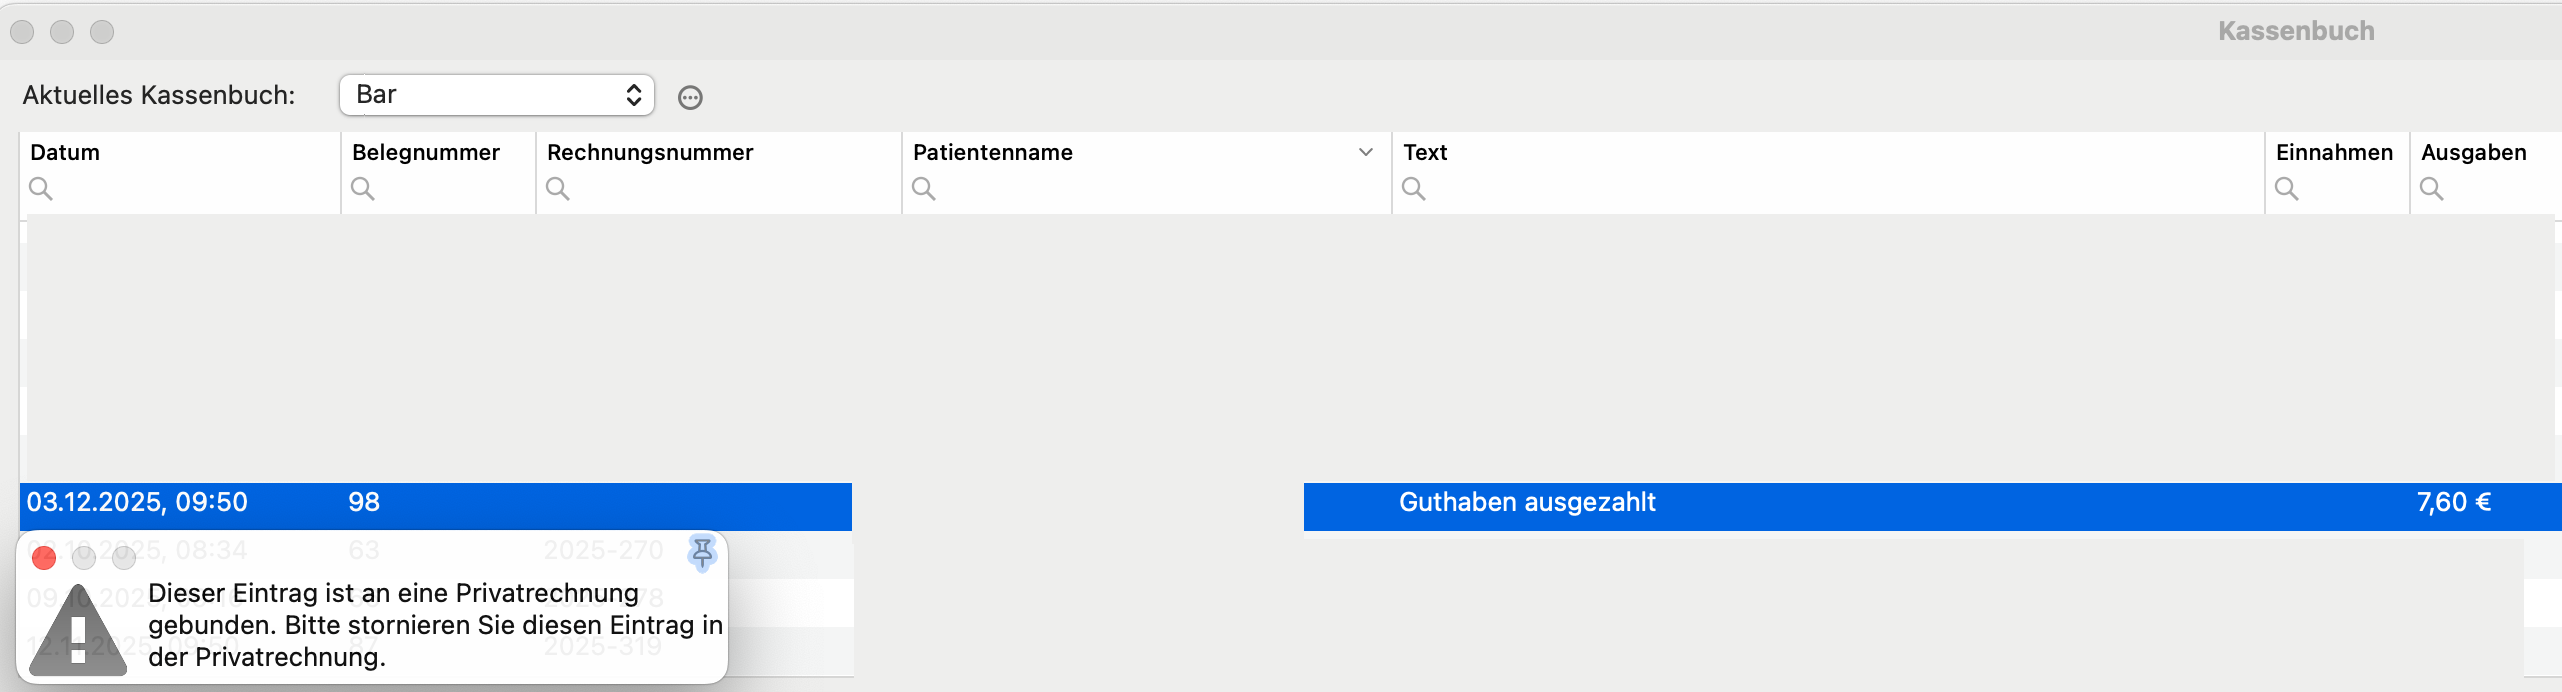Click search magnifier icon under Einnahmen column
Screen dimensions: 2562x692
[x=2287, y=188]
